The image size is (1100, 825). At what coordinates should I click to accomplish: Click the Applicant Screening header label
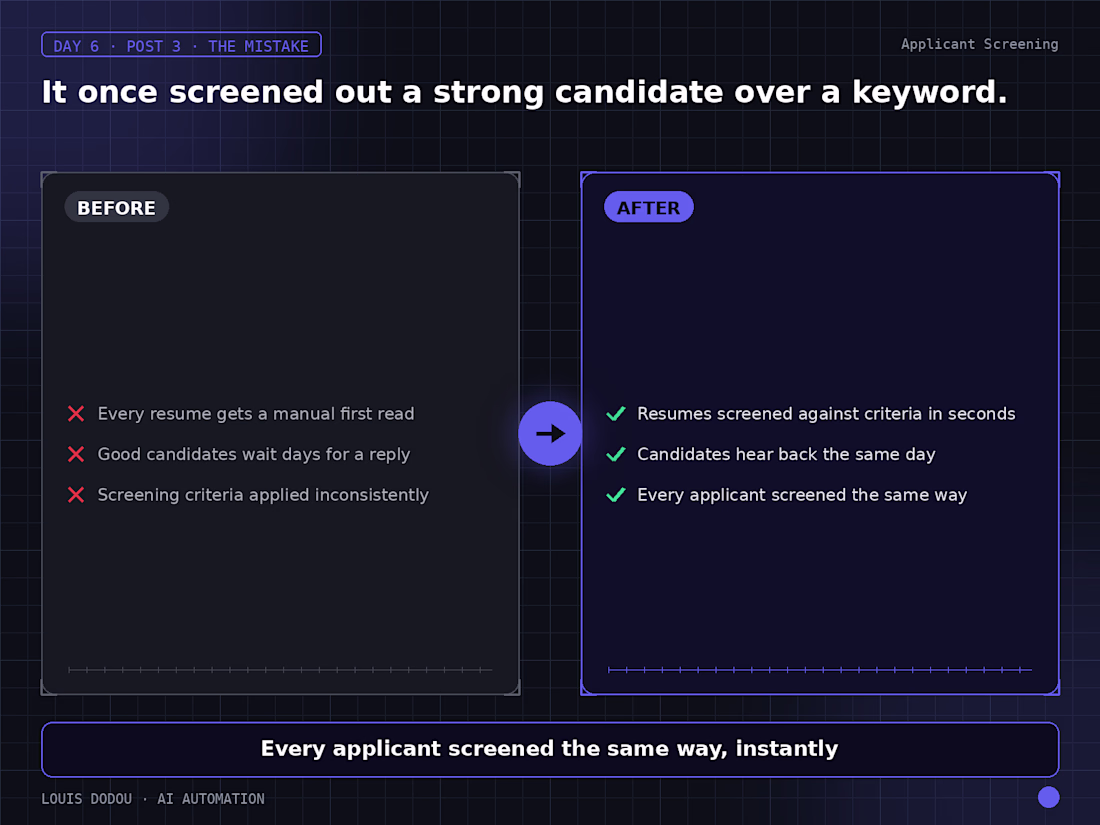[x=979, y=44]
